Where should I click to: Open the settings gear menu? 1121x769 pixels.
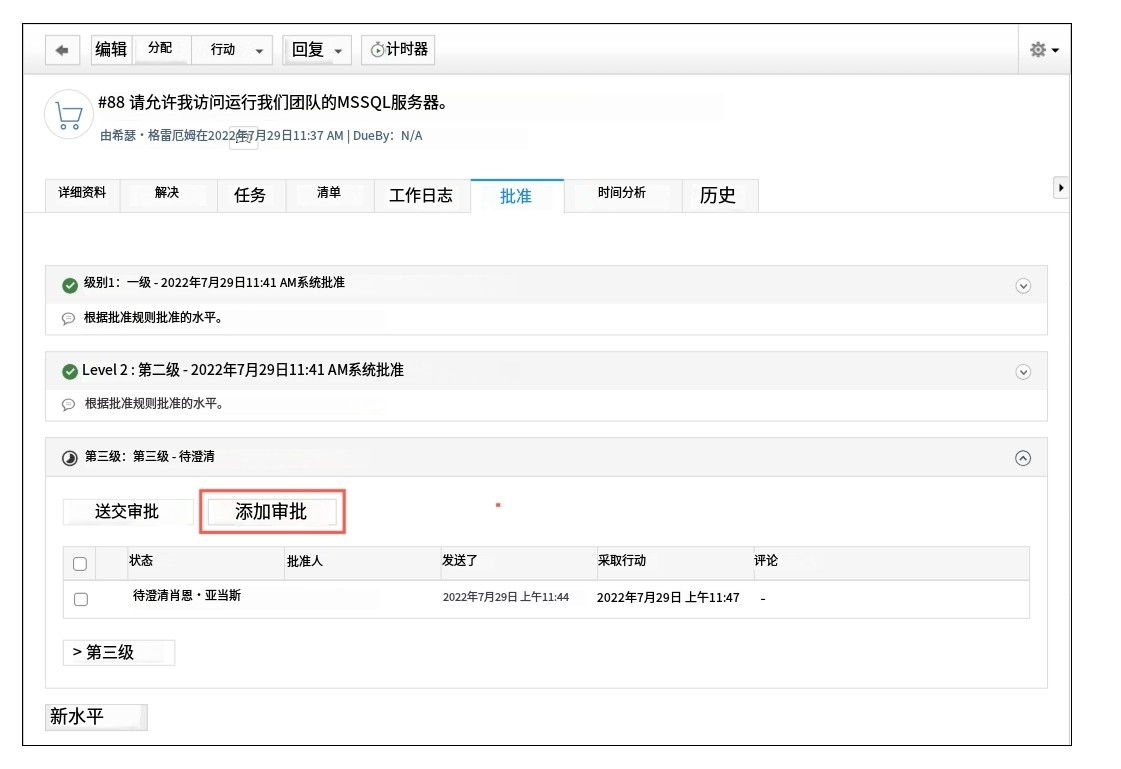(1043, 50)
